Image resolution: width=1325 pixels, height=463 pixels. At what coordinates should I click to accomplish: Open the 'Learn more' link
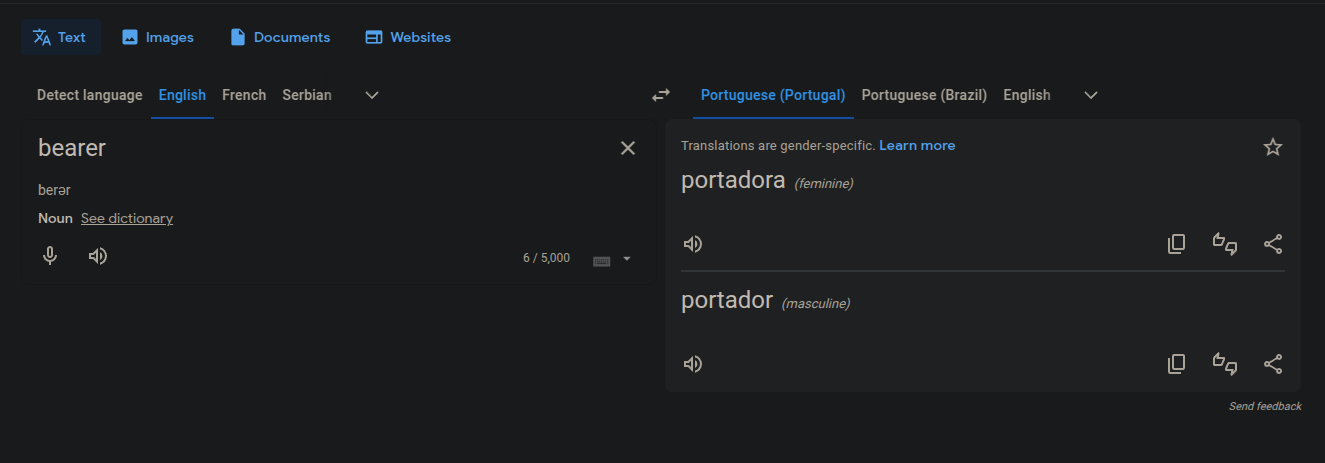pos(917,146)
